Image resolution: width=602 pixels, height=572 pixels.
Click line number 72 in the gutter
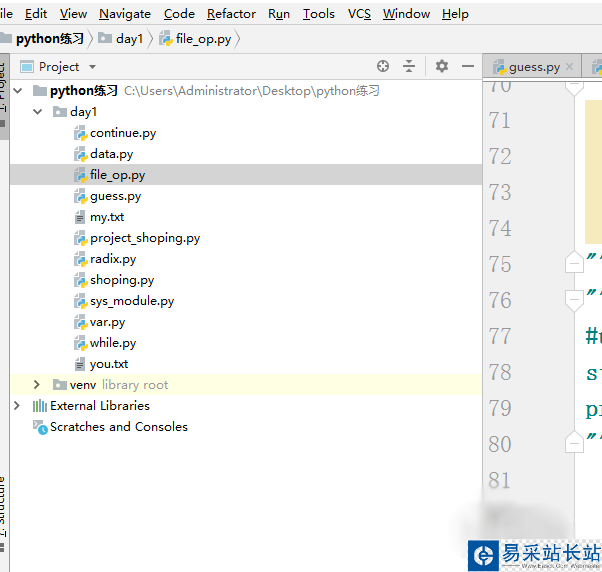click(499, 156)
